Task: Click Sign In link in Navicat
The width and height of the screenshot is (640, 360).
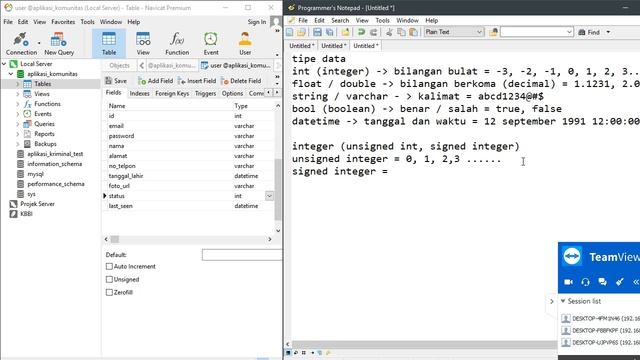Action: coord(256,22)
